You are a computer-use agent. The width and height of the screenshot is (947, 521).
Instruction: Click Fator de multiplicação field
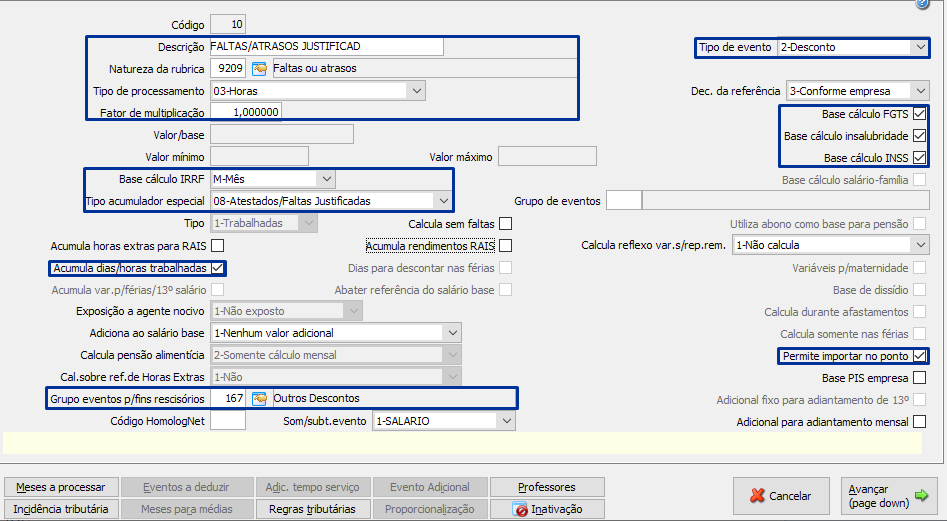coord(246,112)
